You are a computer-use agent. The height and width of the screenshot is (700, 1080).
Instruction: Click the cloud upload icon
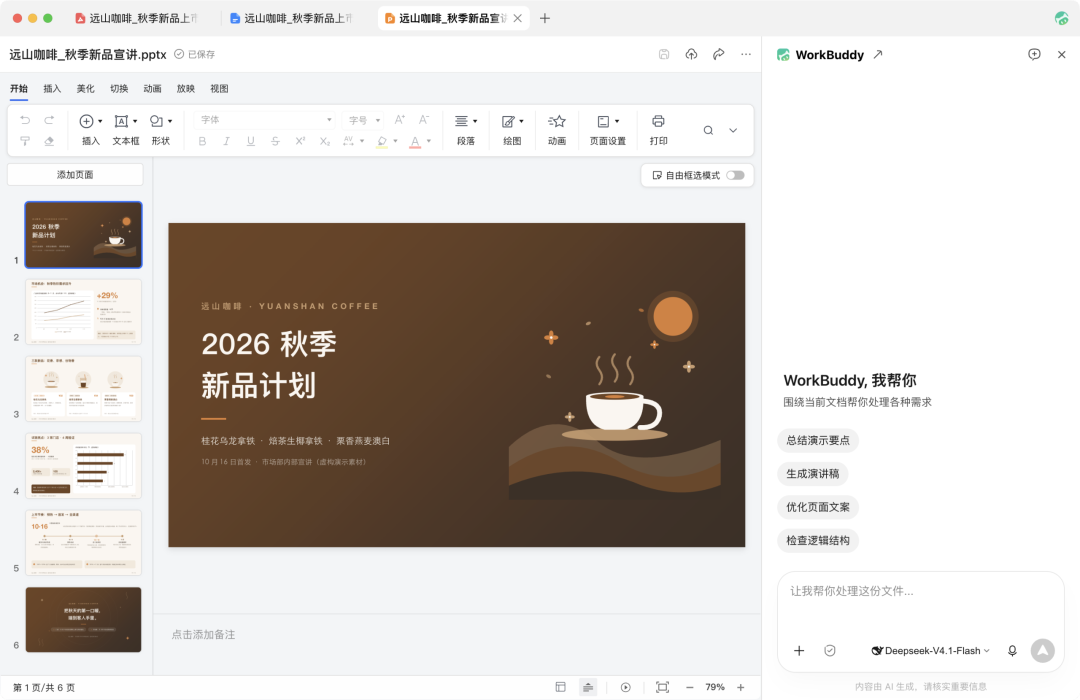pos(692,54)
